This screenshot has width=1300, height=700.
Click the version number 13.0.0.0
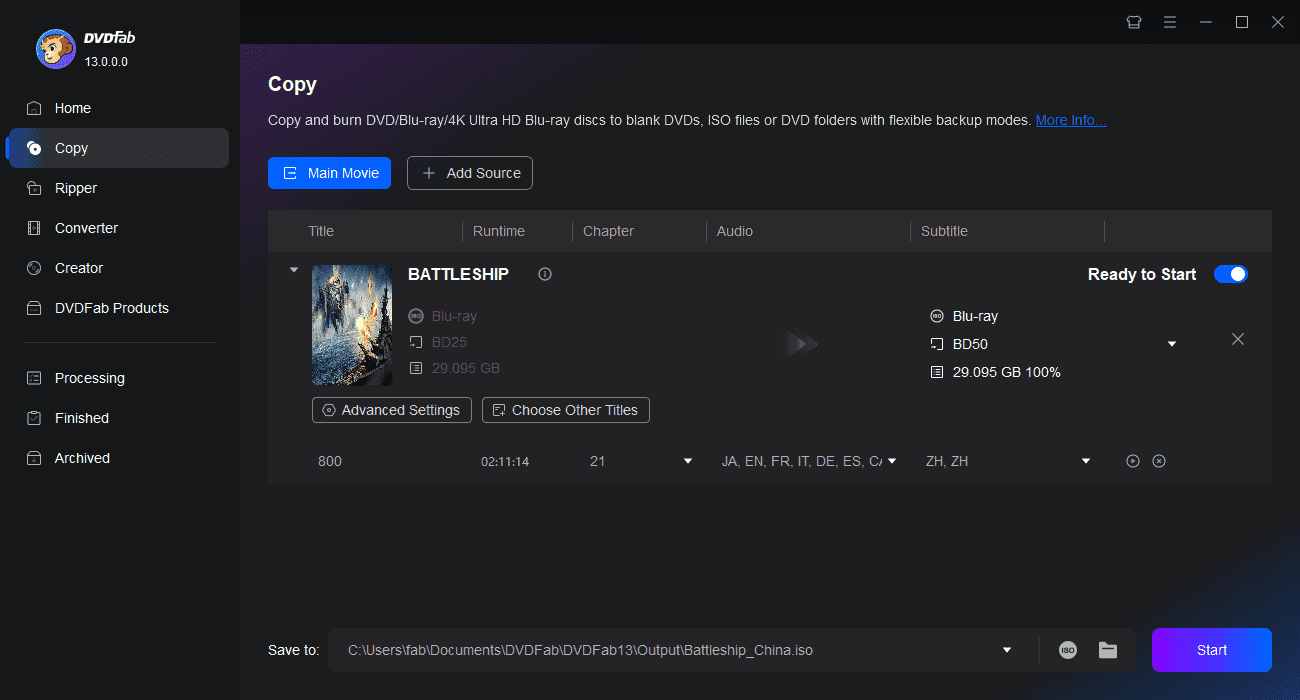[106, 62]
